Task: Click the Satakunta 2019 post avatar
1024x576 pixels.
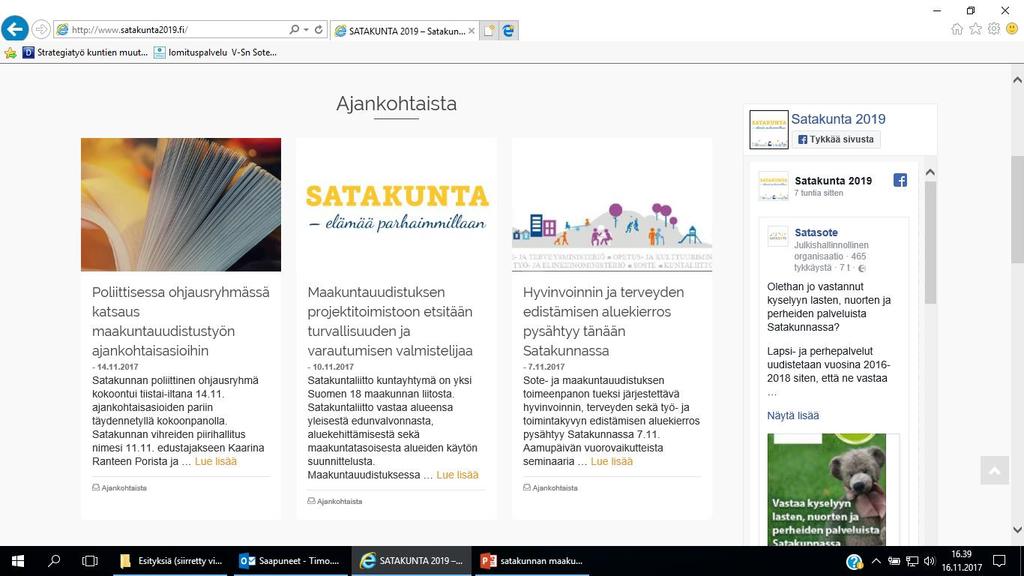Action: tap(773, 185)
